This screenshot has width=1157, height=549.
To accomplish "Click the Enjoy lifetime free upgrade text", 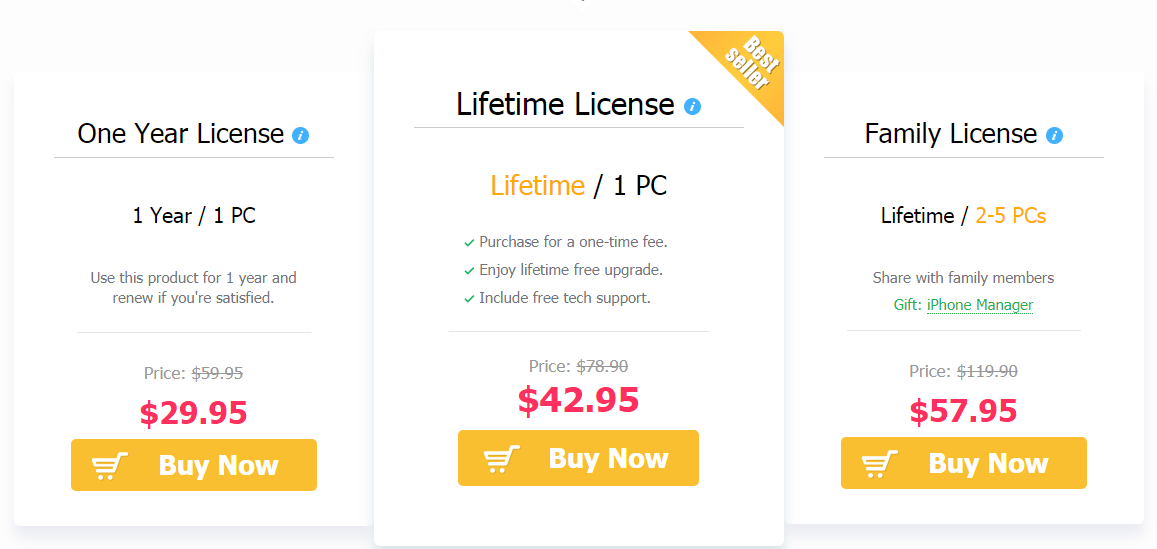I will [x=571, y=270].
